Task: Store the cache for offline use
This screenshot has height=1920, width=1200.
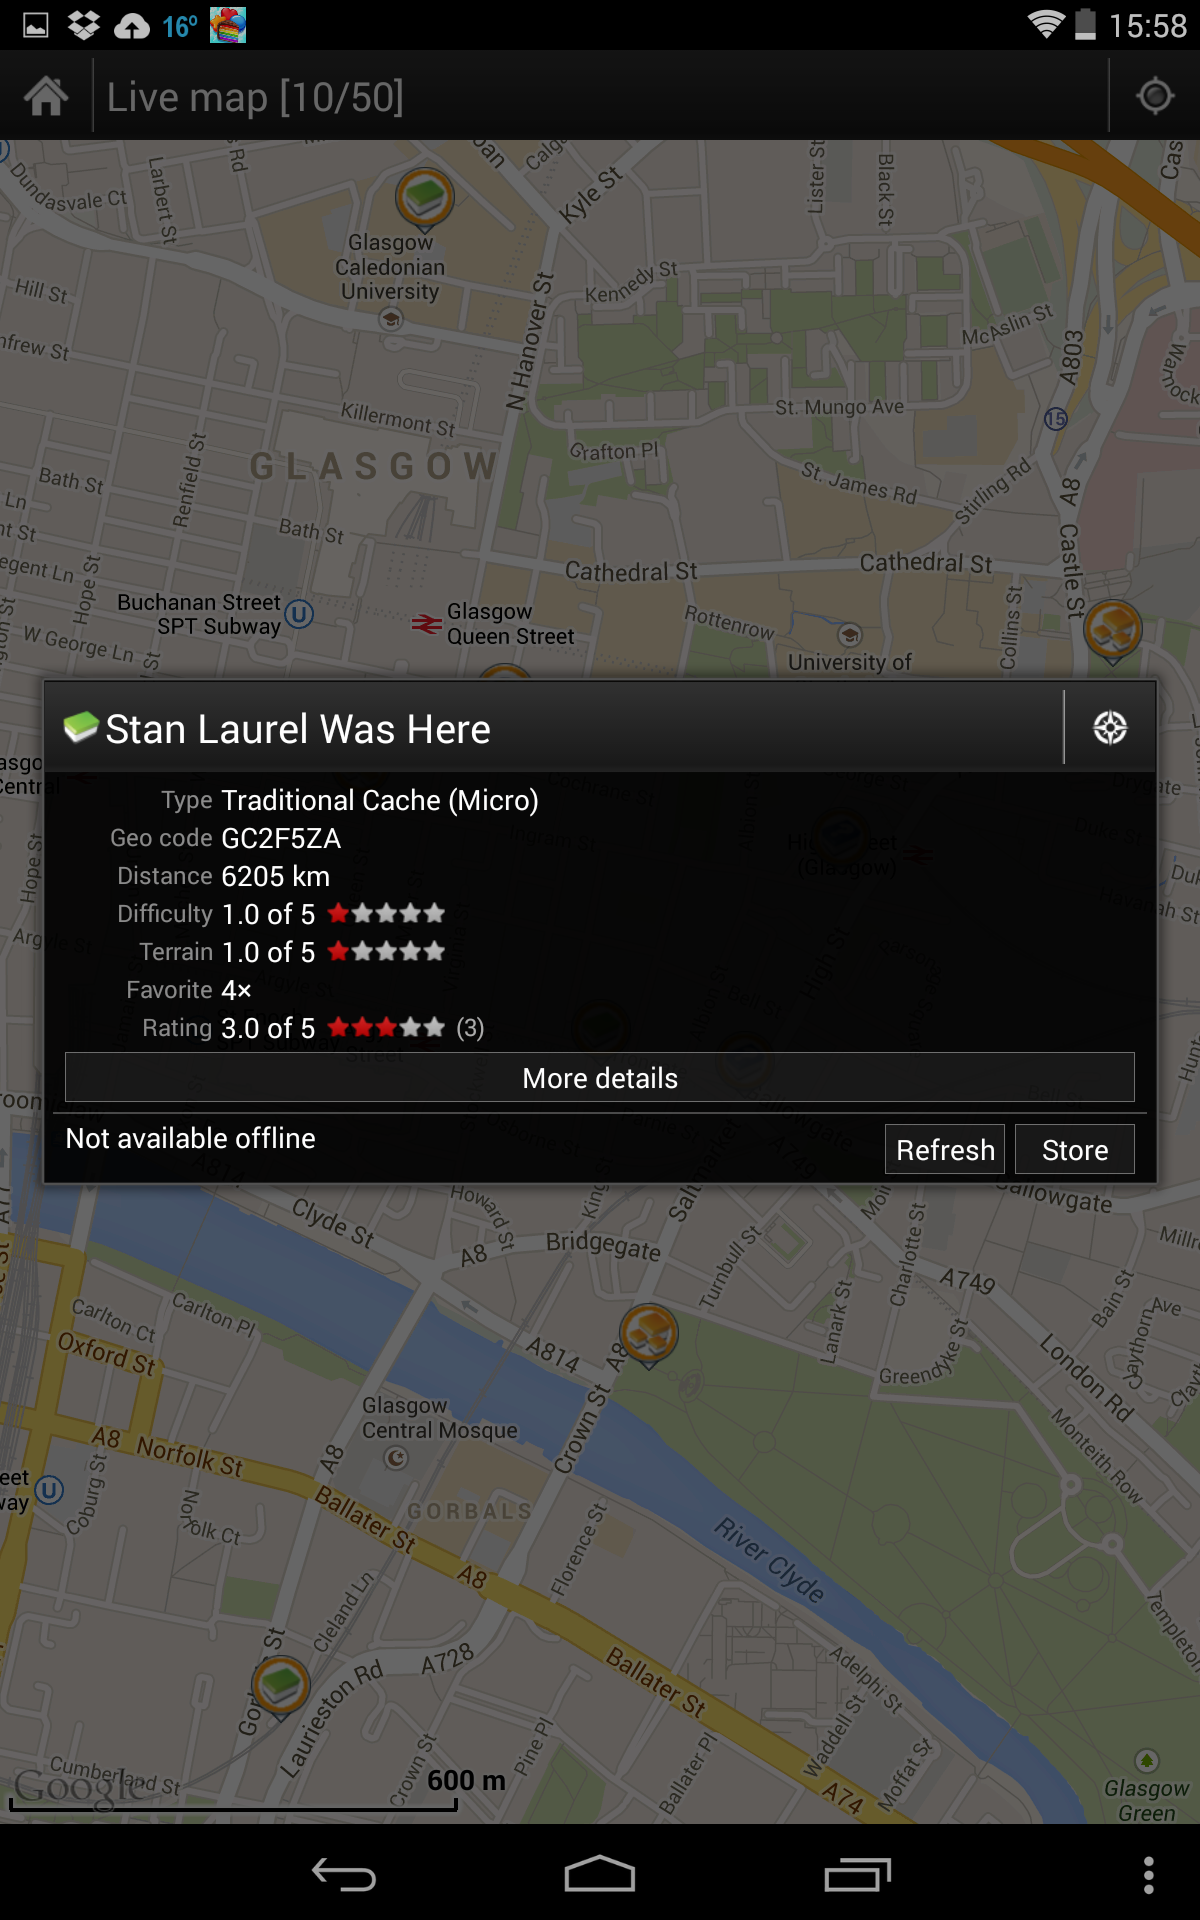Action: coord(1075,1149)
